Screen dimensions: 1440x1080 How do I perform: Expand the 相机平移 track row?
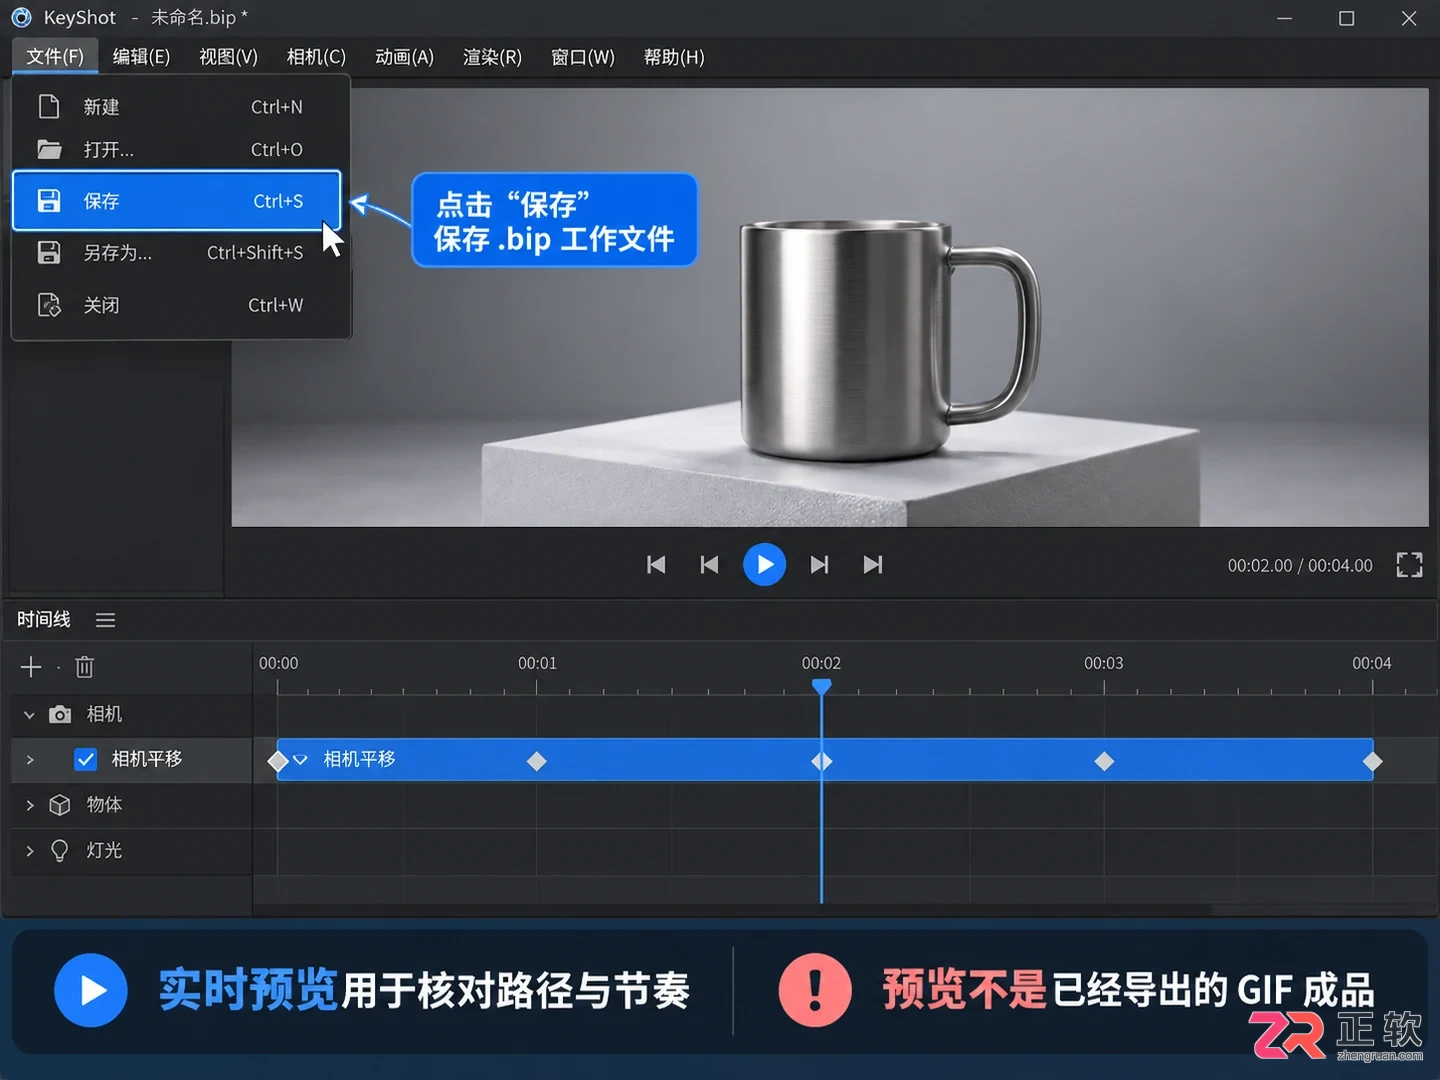click(x=30, y=760)
